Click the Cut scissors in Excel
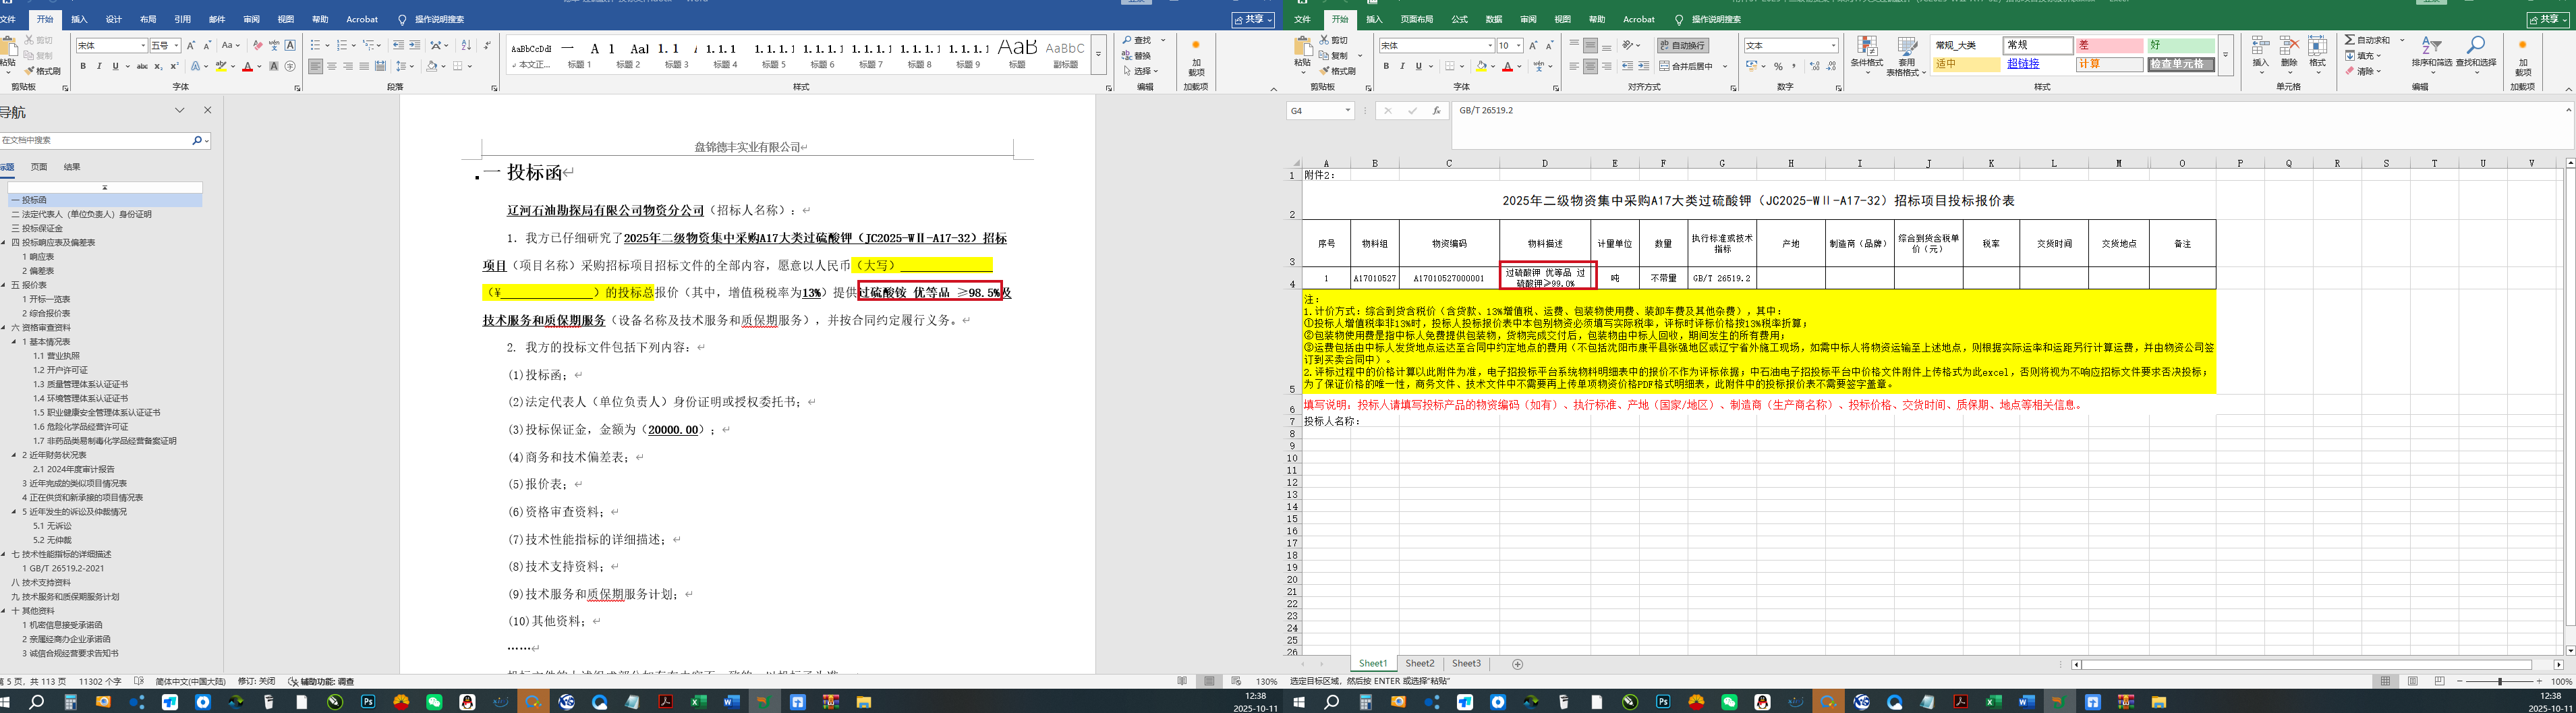Viewport: 2576px width, 713px height. tap(1333, 40)
